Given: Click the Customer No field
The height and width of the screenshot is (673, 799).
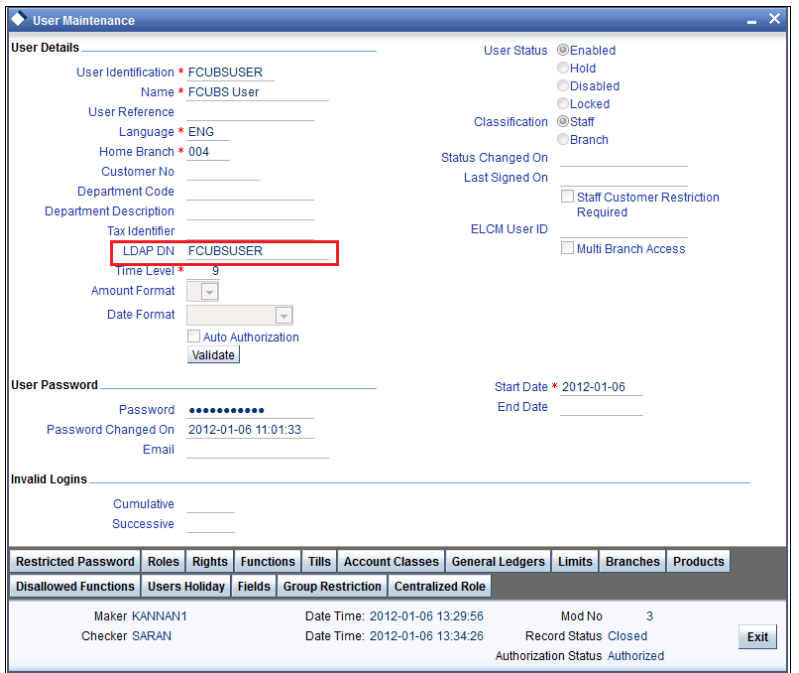Looking at the screenshot, I should pyautogui.click(x=223, y=172).
